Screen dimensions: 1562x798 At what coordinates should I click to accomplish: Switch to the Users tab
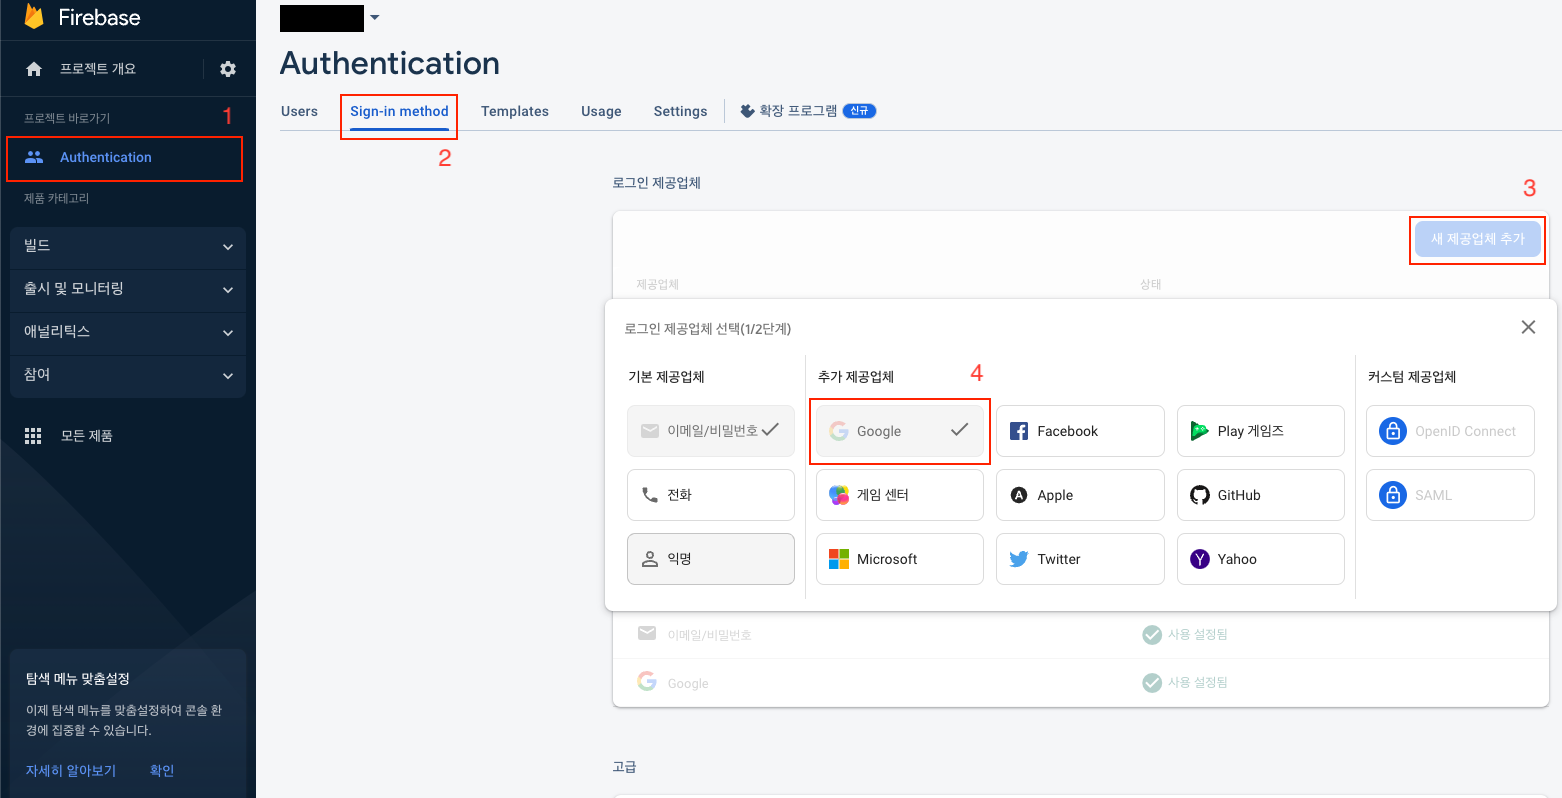click(299, 111)
